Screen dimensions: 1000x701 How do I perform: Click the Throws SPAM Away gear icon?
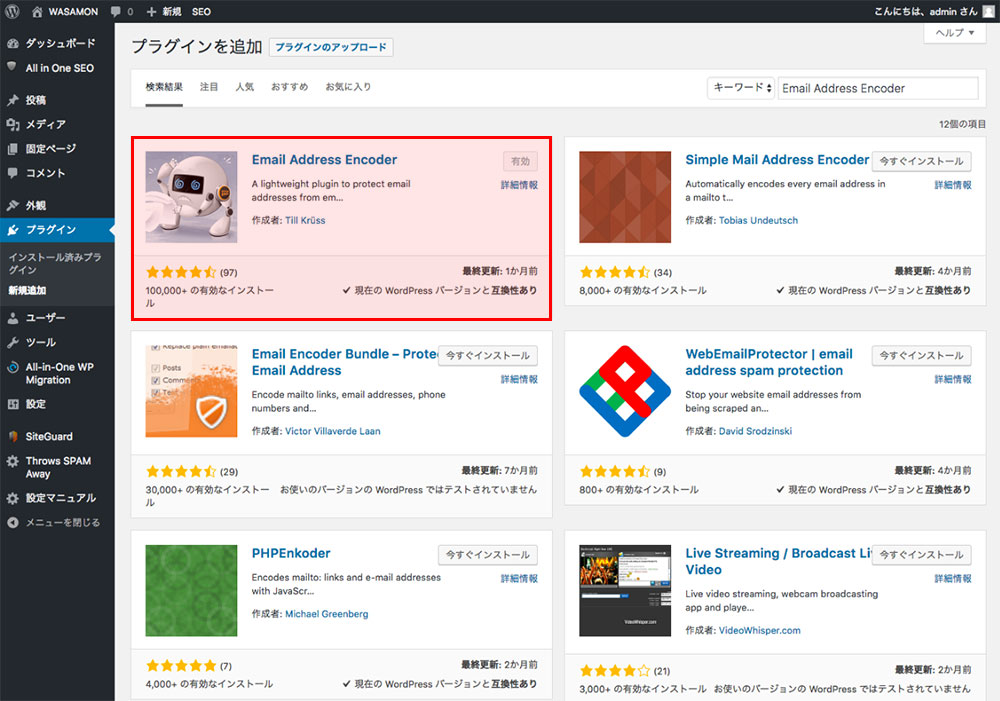tap(13, 461)
